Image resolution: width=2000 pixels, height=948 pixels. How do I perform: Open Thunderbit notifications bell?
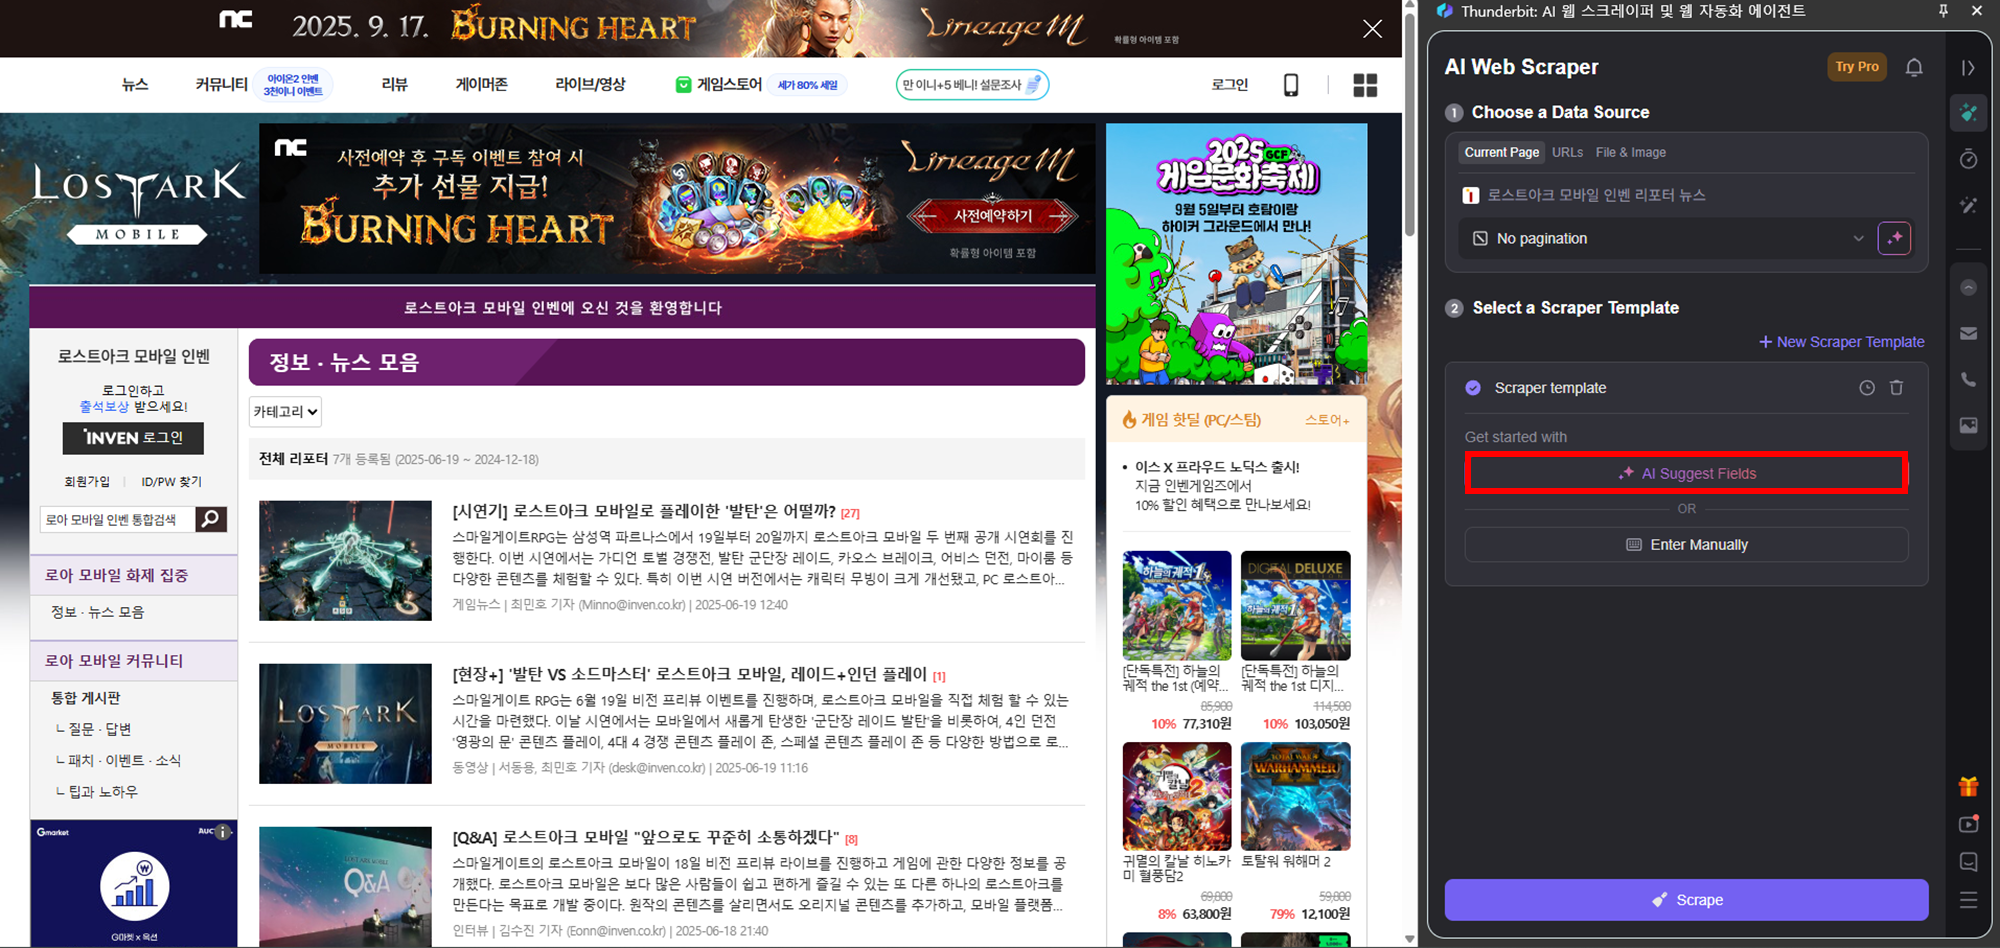pyautogui.click(x=1914, y=67)
